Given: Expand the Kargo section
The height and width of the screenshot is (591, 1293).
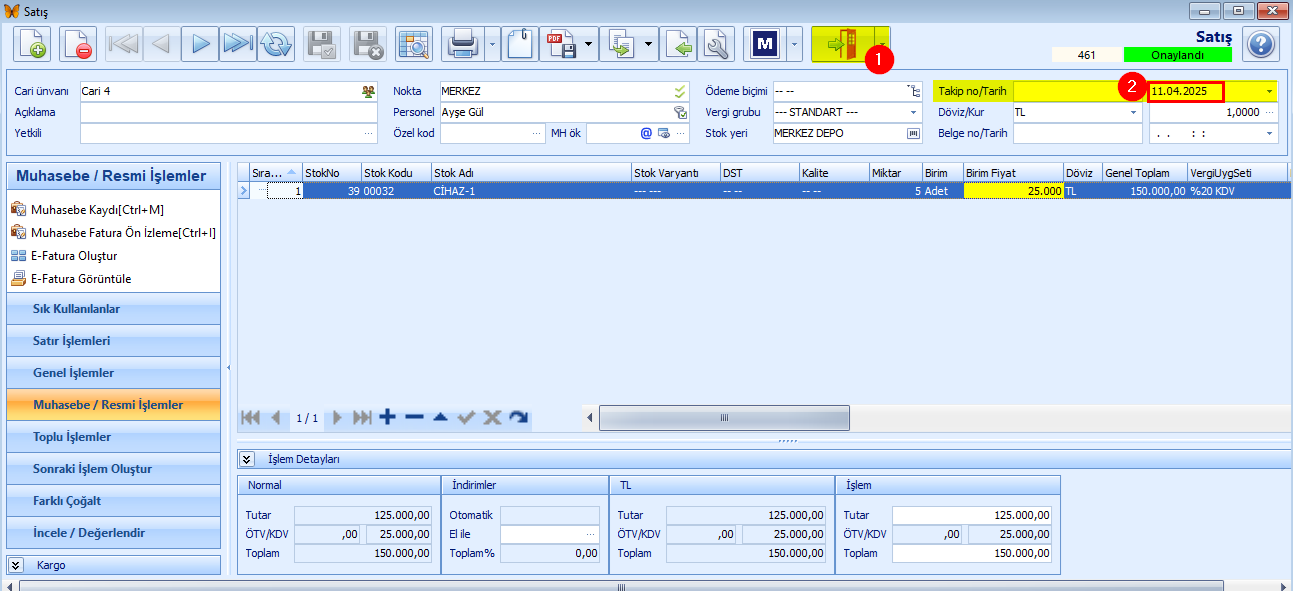Looking at the screenshot, I should point(15,565).
